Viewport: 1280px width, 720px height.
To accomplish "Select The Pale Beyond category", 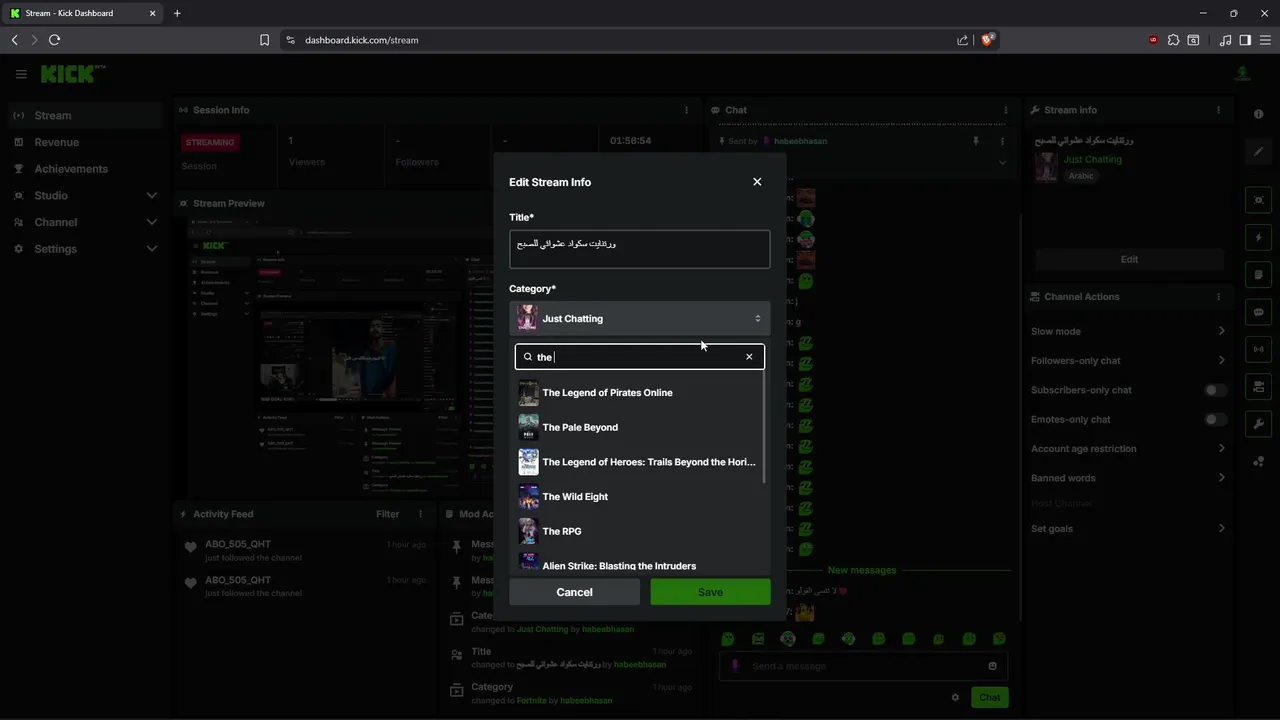I will click(638, 427).
